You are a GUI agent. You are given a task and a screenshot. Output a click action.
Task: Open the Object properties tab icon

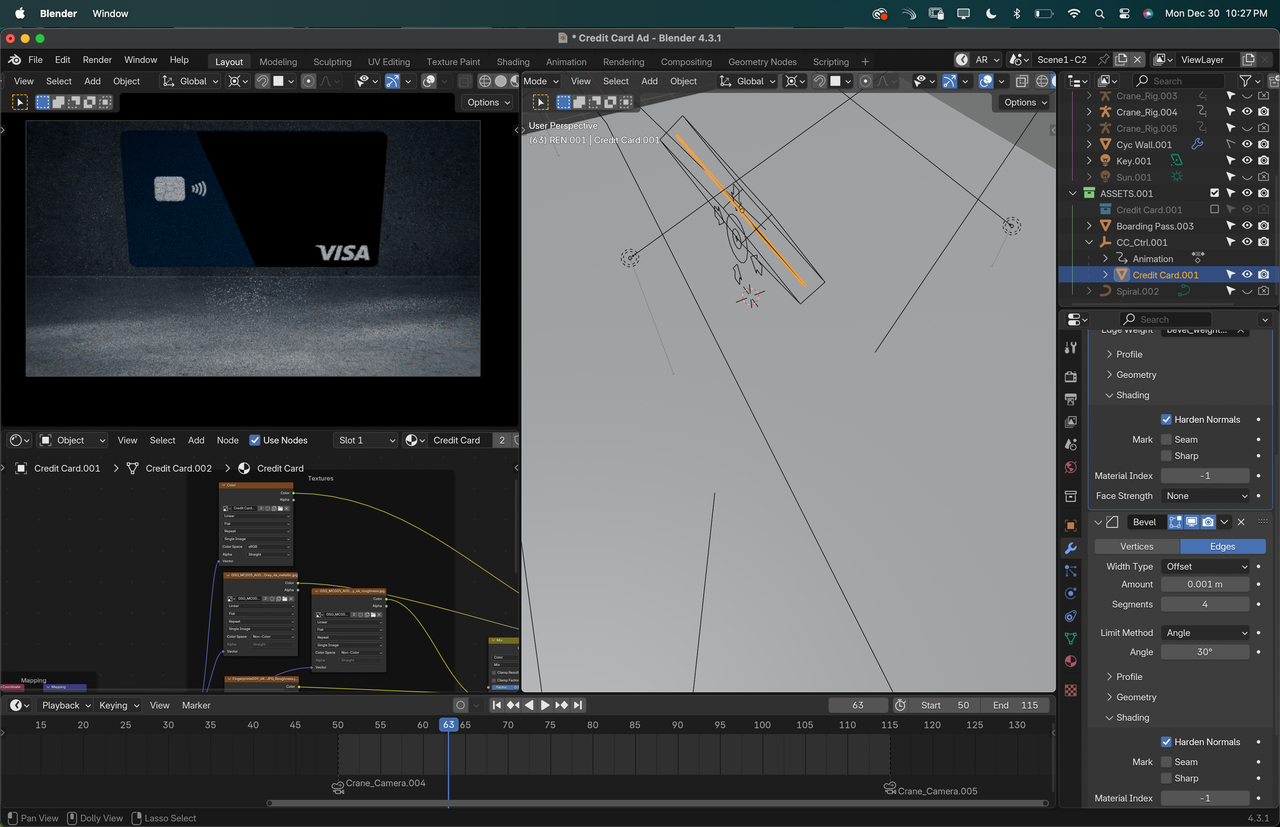[1071, 525]
